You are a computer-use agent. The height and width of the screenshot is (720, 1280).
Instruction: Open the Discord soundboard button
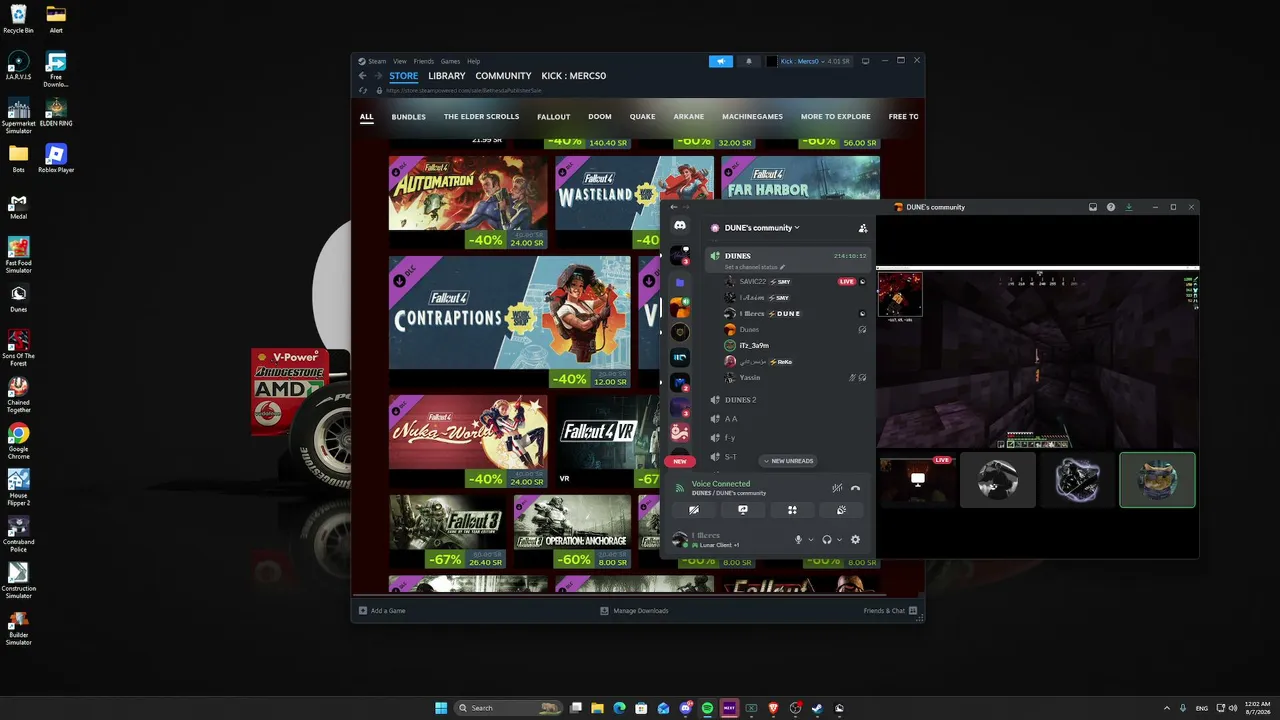pos(841,510)
